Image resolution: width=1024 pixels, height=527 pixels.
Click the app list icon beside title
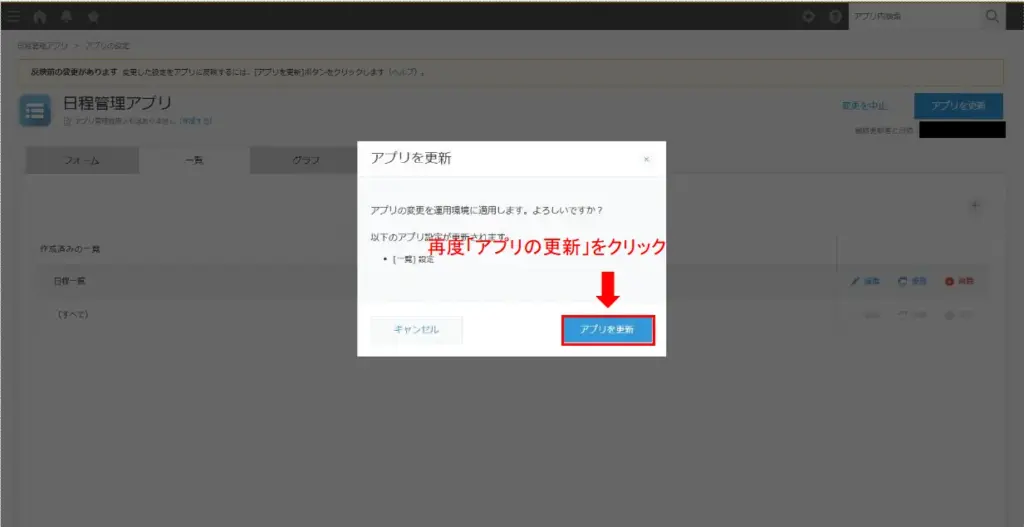(x=35, y=111)
